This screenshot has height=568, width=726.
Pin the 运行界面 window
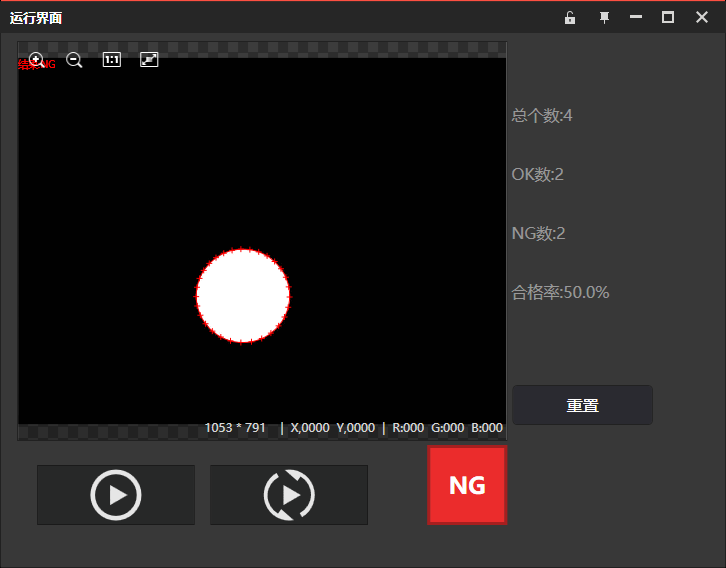click(604, 17)
